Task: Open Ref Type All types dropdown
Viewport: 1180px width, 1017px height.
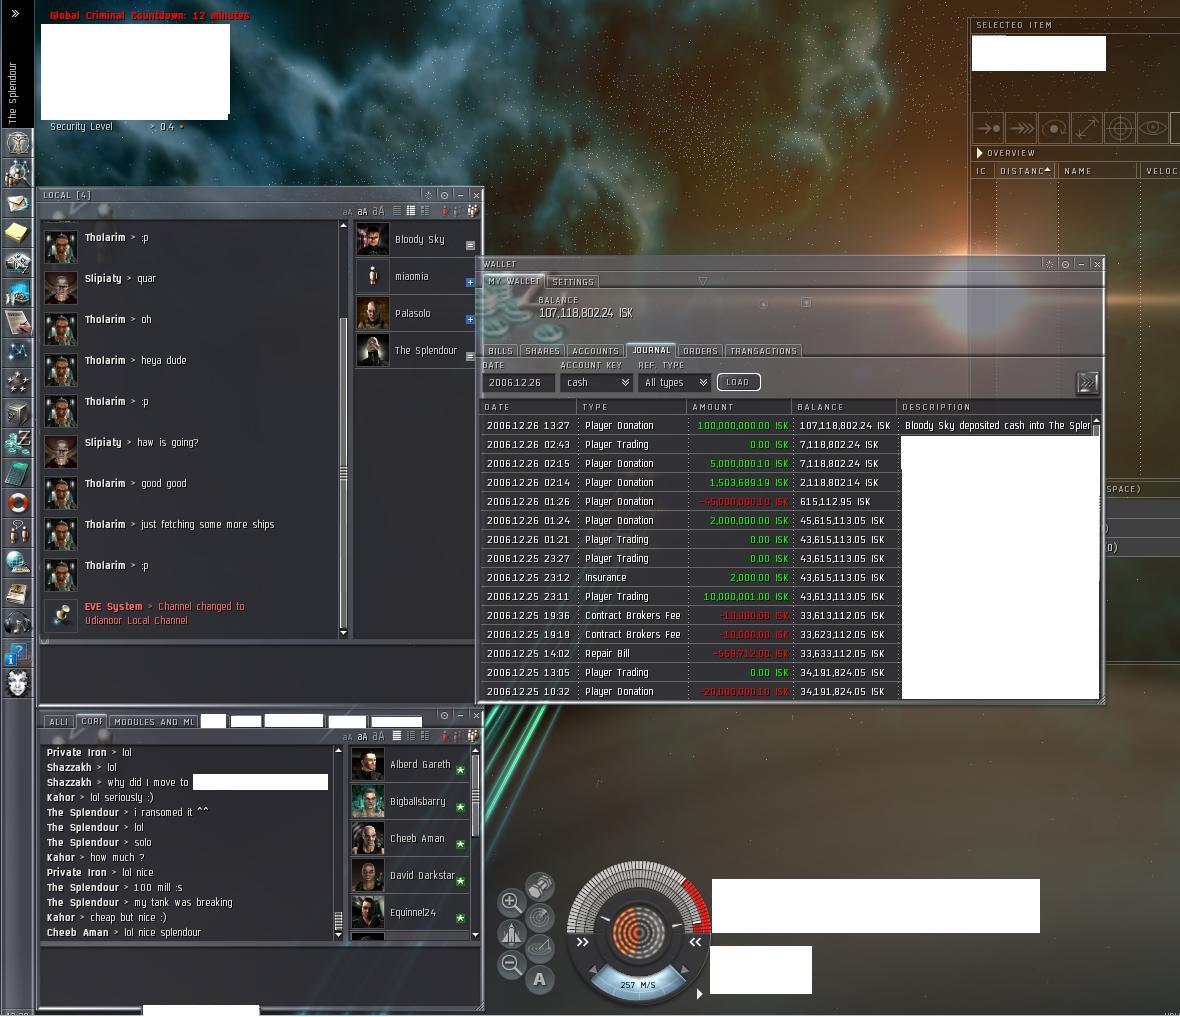Action: click(x=674, y=382)
